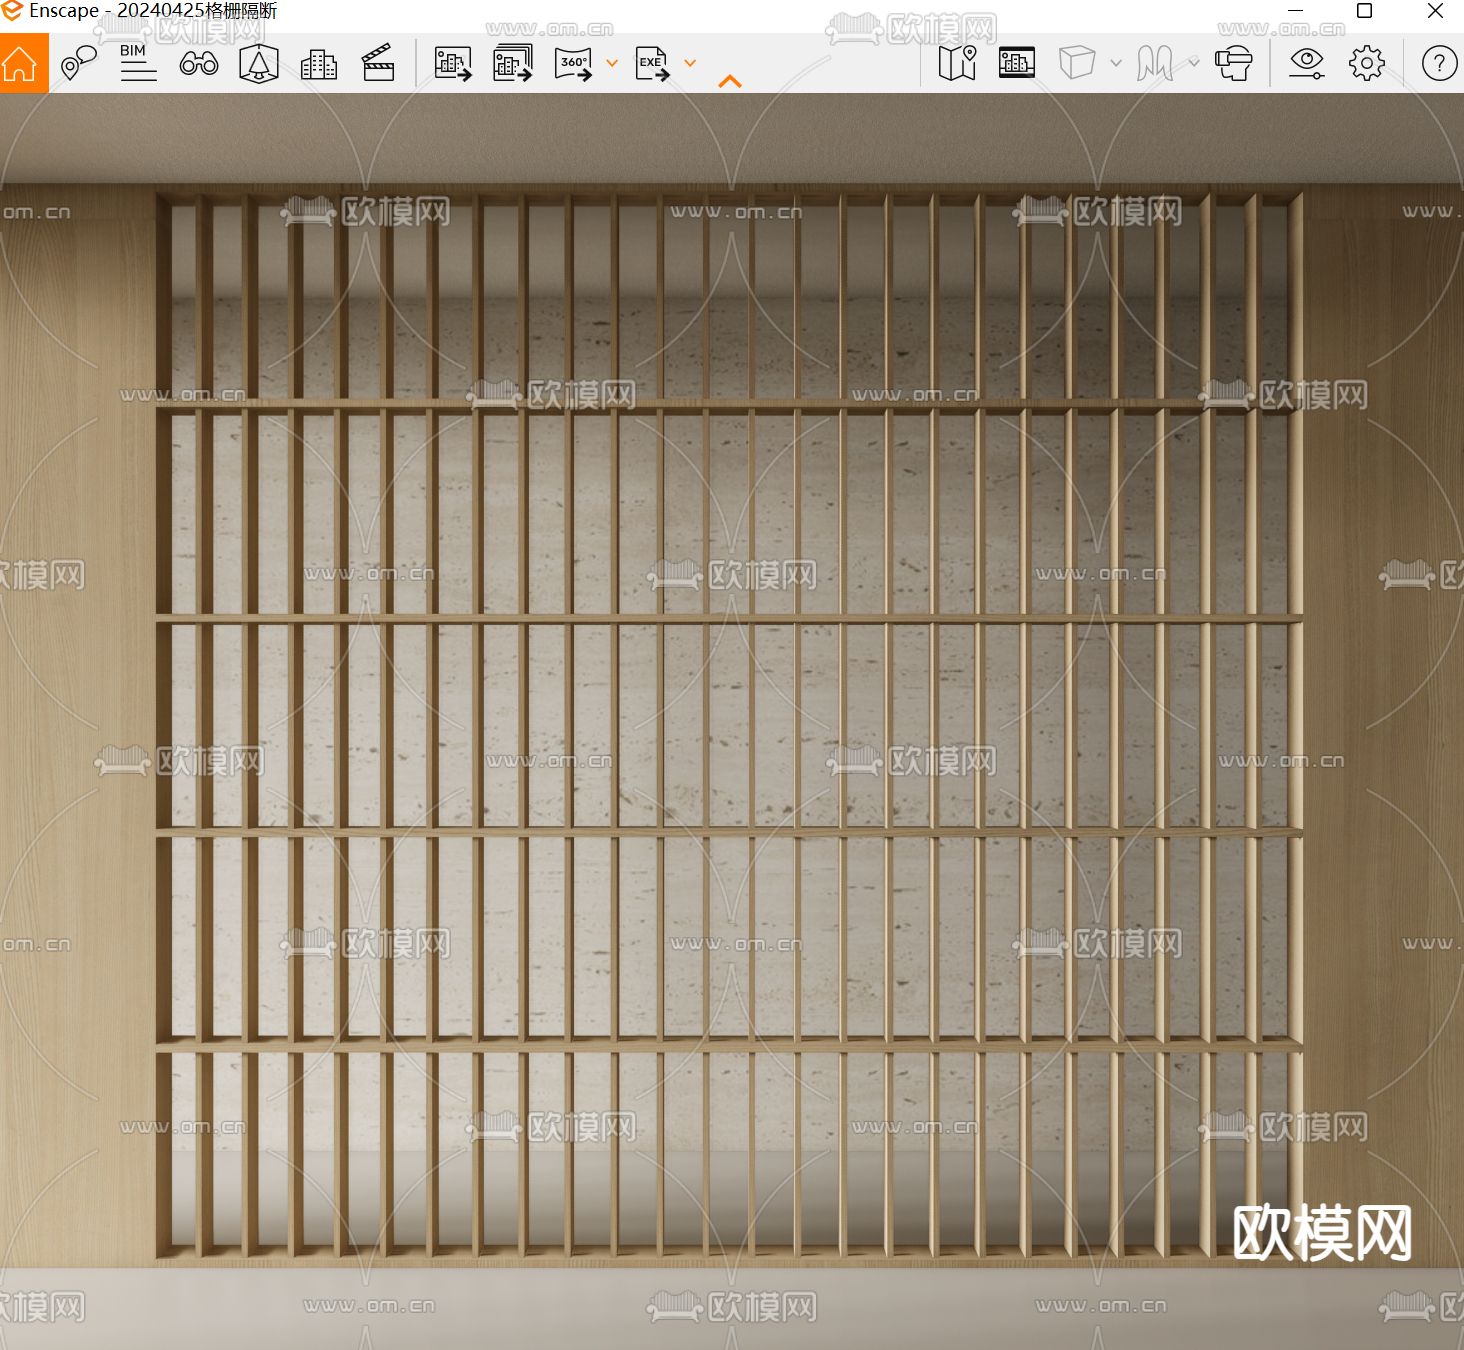Image resolution: width=1464 pixels, height=1350 pixels.
Task: Collapse the toolbar with the orange chevron
Action: (x=730, y=81)
